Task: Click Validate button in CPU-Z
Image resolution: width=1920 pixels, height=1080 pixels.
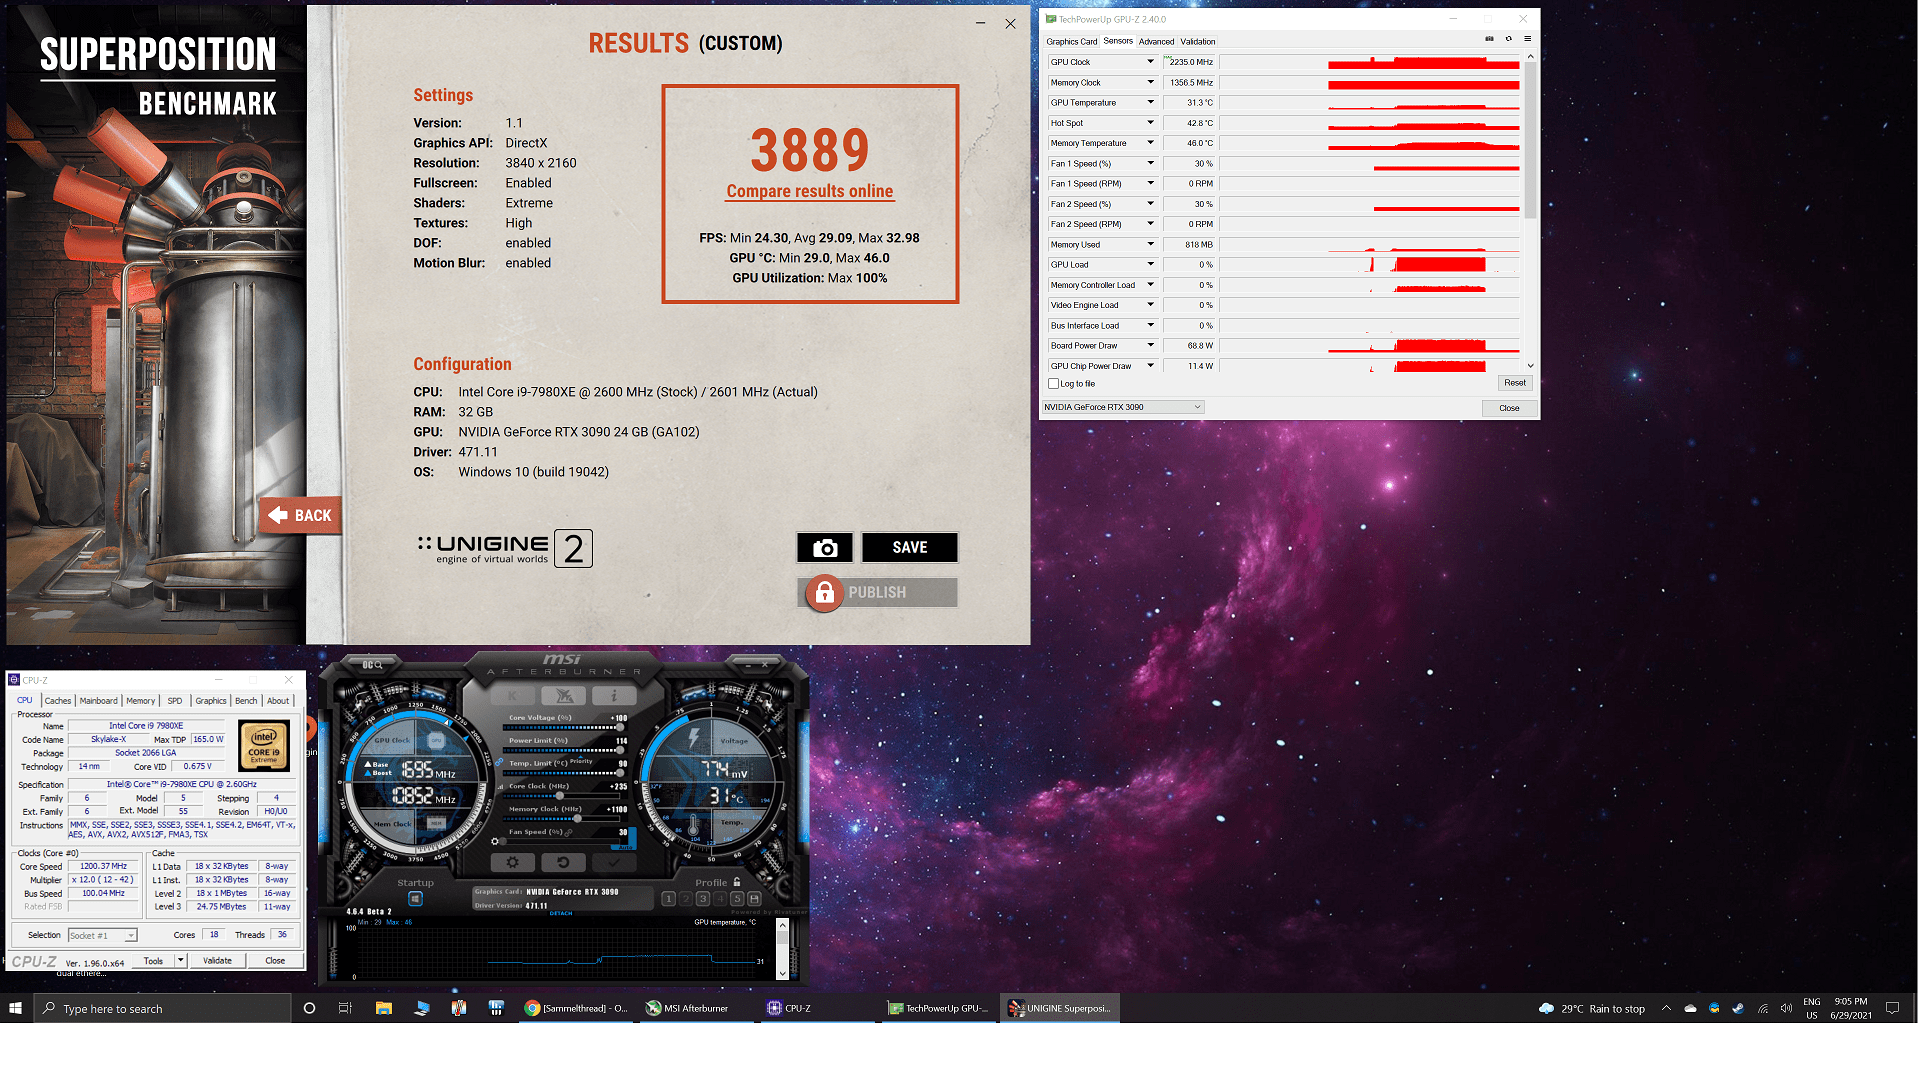Action: (x=217, y=961)
